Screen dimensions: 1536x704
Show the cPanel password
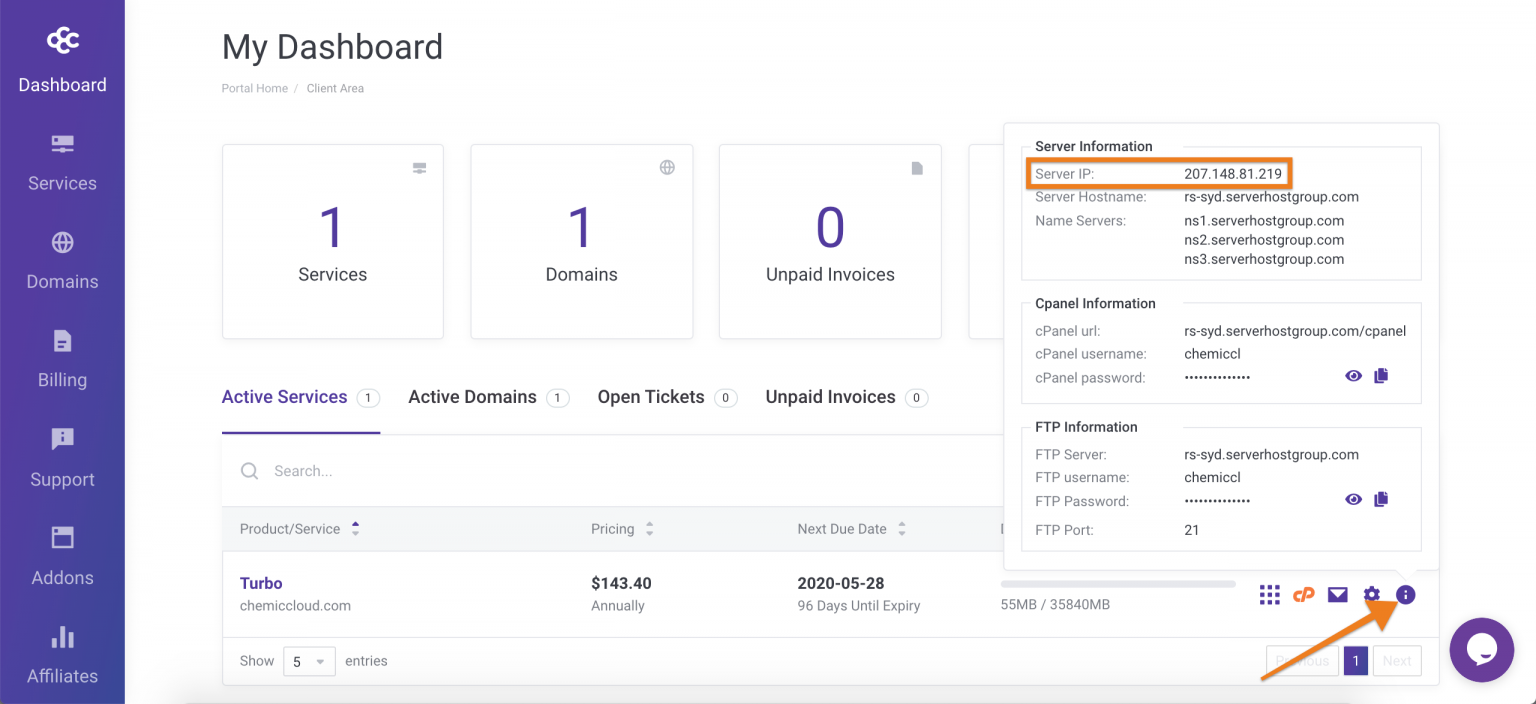pos(1353,376)
